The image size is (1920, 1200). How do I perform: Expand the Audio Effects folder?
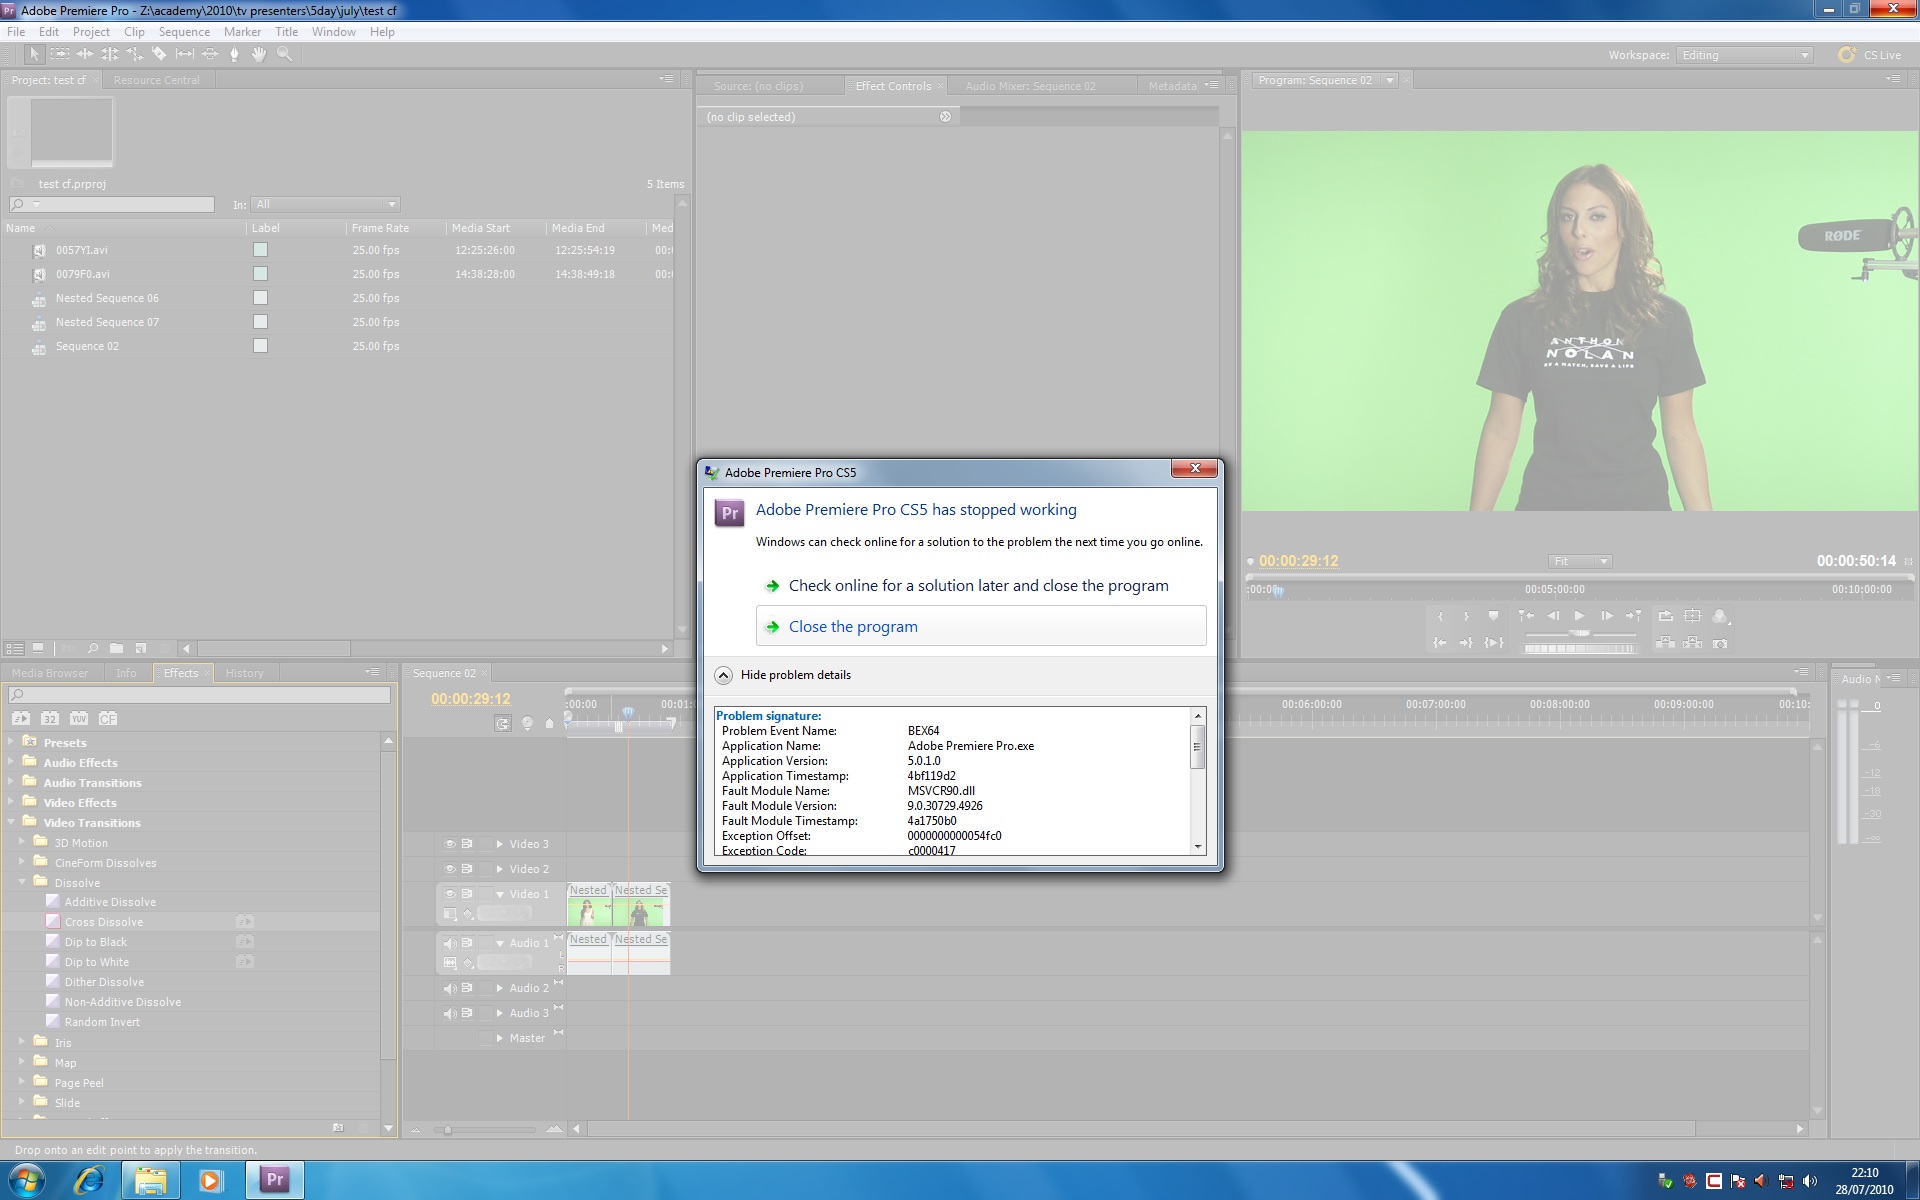(x=11, y=762)
